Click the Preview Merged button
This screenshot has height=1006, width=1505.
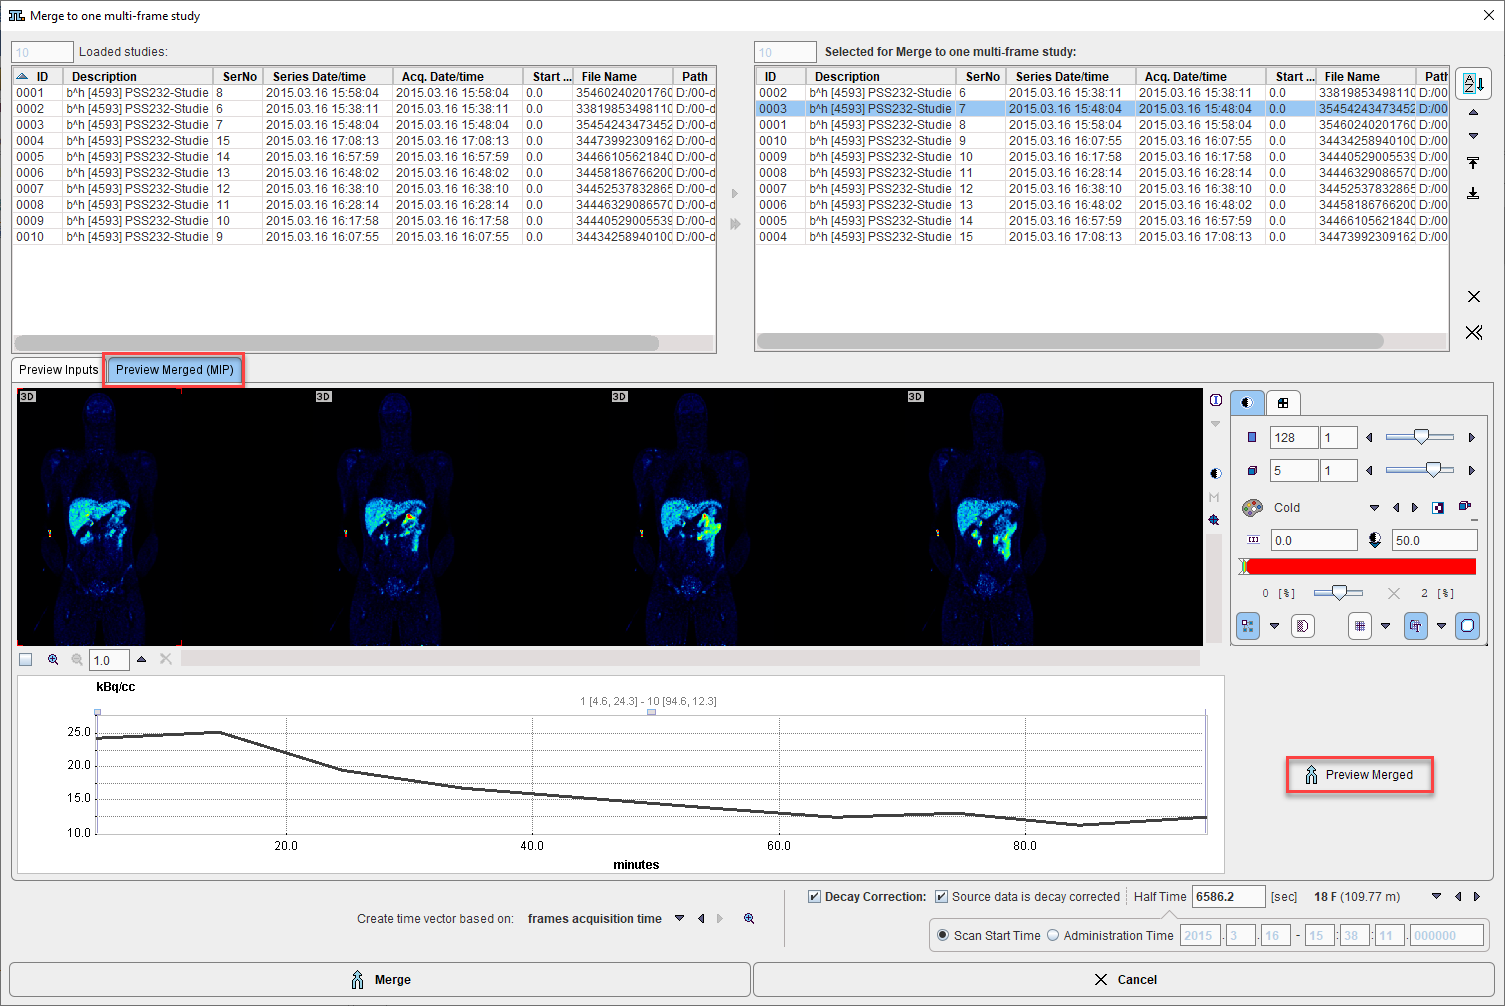point(1359,775)
